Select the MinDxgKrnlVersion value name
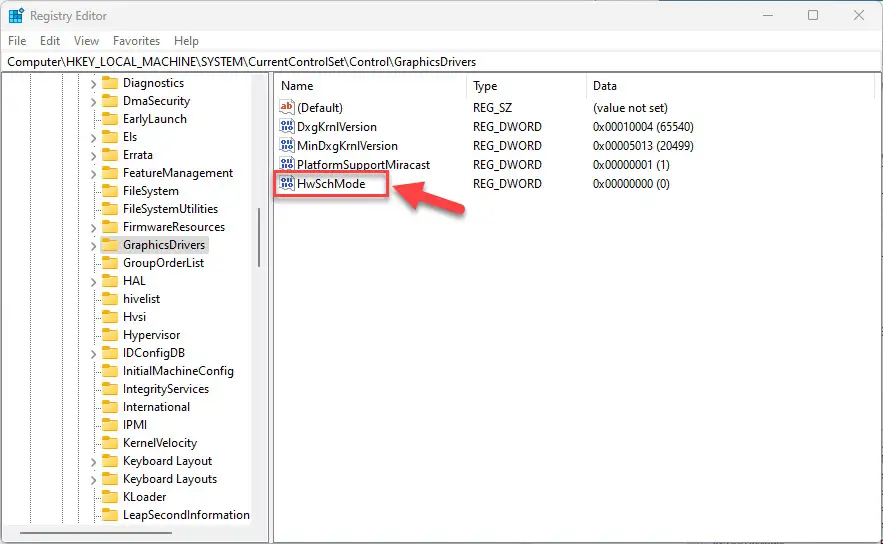The image size is (883, 544). coord(347,146)
